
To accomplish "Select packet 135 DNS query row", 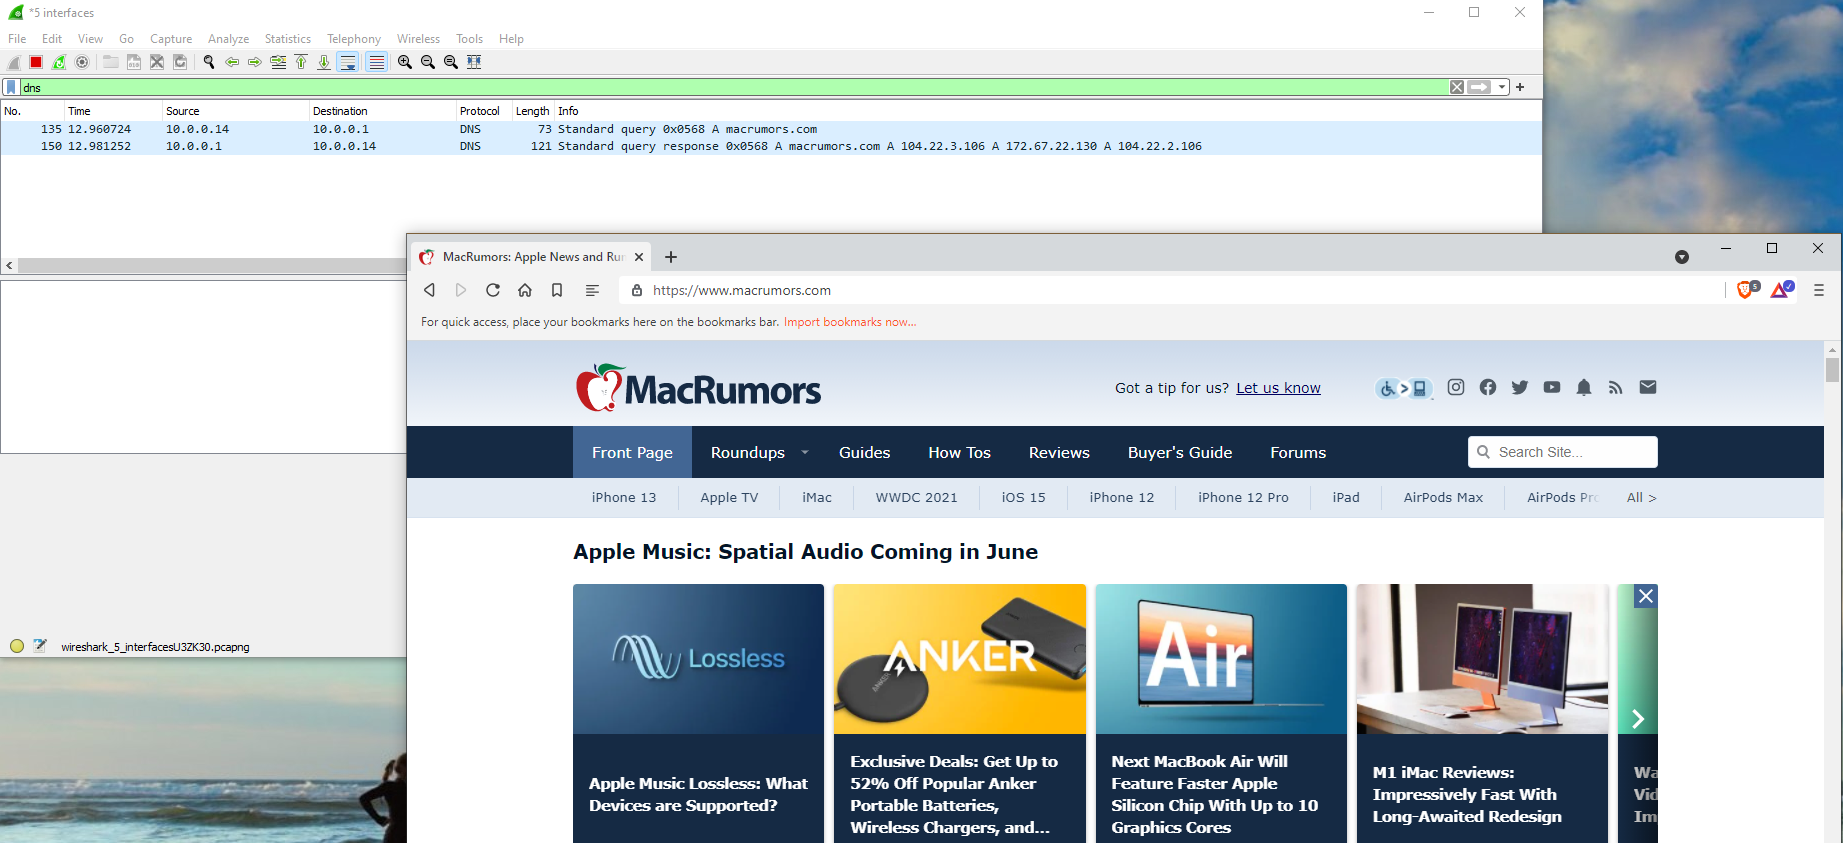I will coord(770,129).
